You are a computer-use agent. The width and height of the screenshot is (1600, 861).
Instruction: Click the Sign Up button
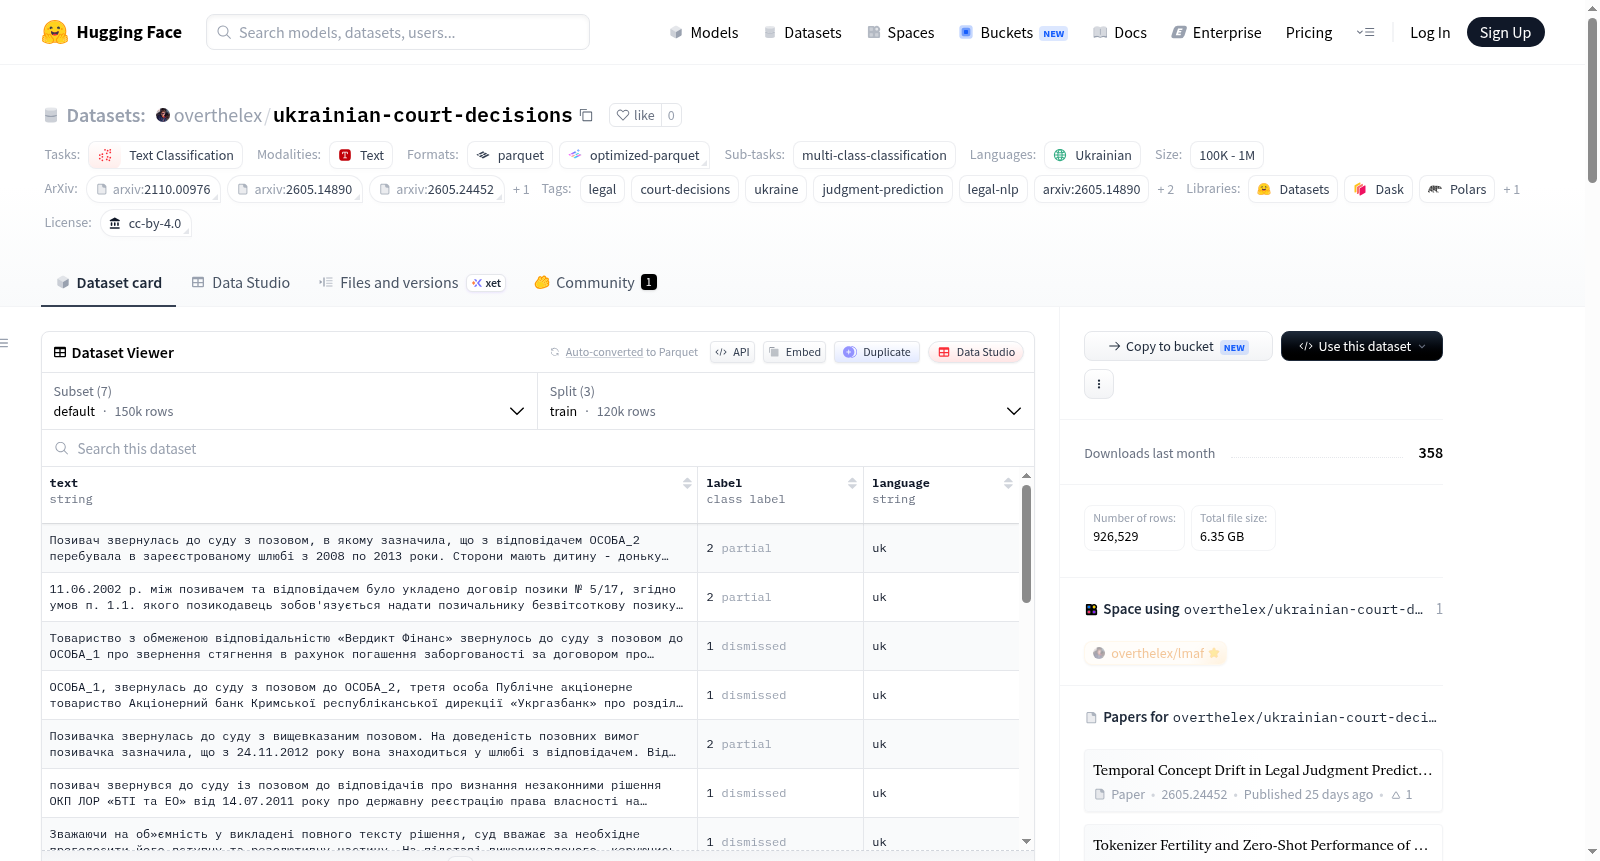coord(1506,32)
